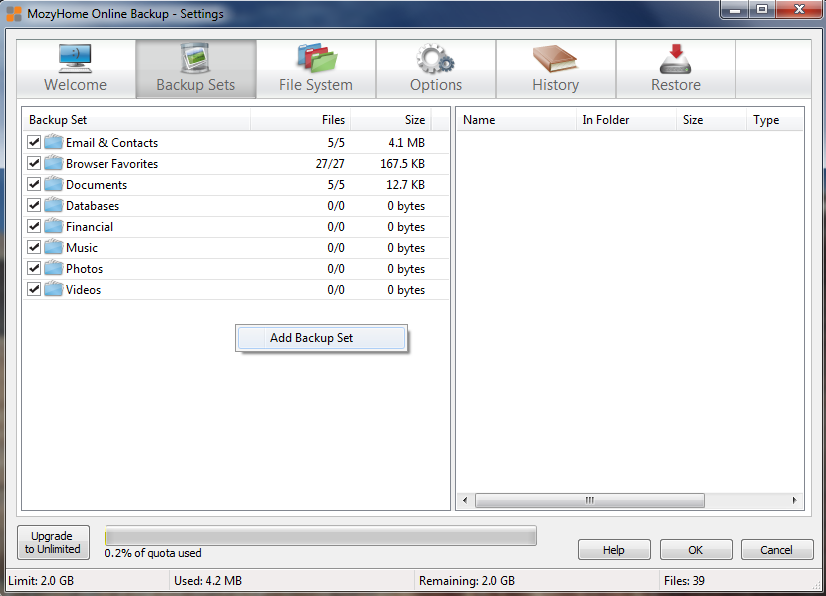
Task: Open the File System tab label
Action: click(316, 85)
